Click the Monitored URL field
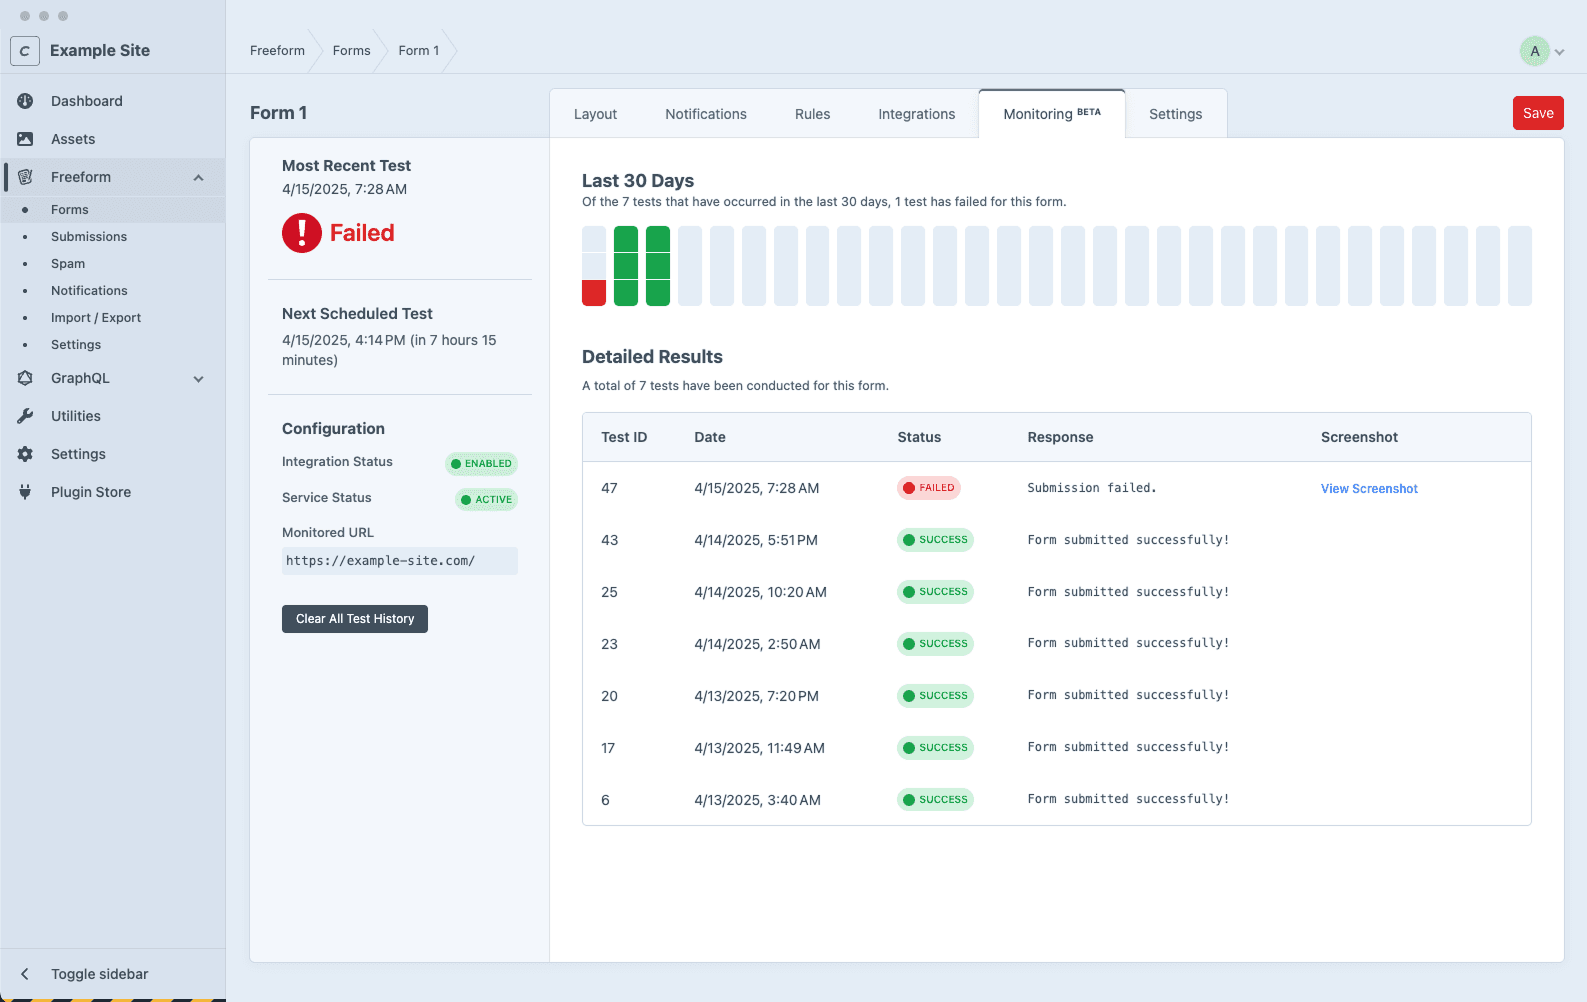 (x=399, y=561)
